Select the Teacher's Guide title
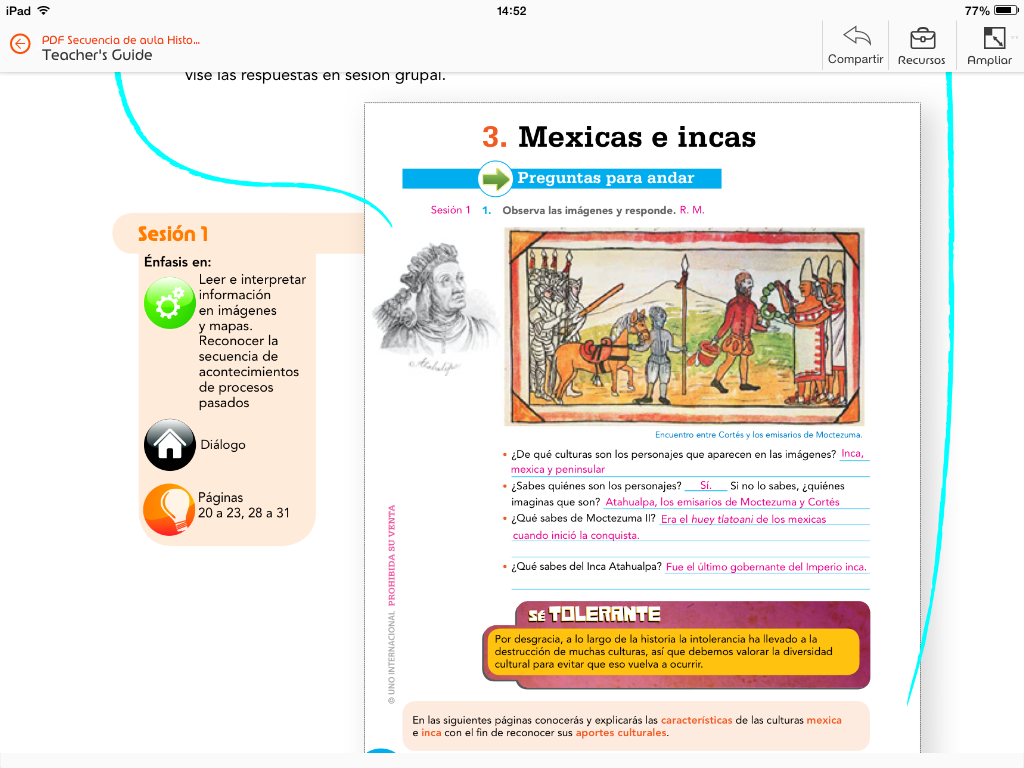Image resolution: width=1024 pixels, height=768 pixels. pyautogui.click(x=97, y=55)
